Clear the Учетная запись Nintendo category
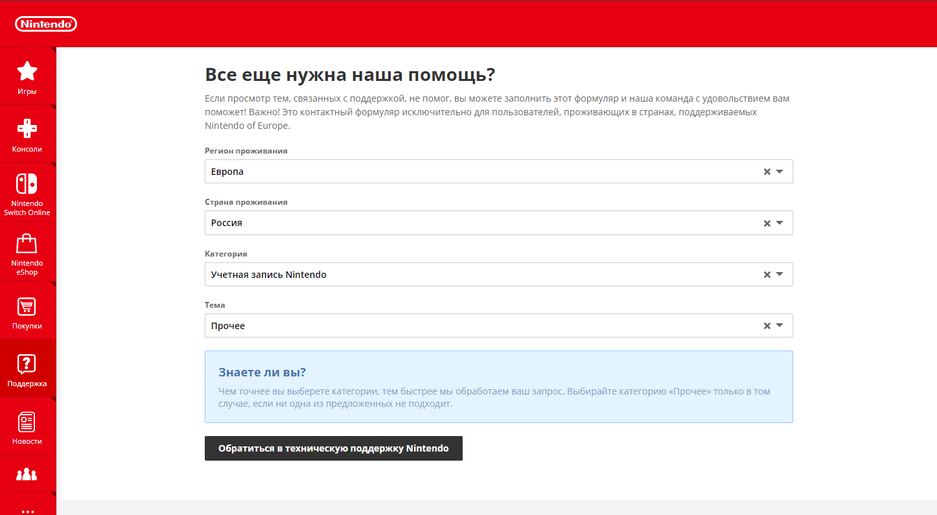 [767, 275]
